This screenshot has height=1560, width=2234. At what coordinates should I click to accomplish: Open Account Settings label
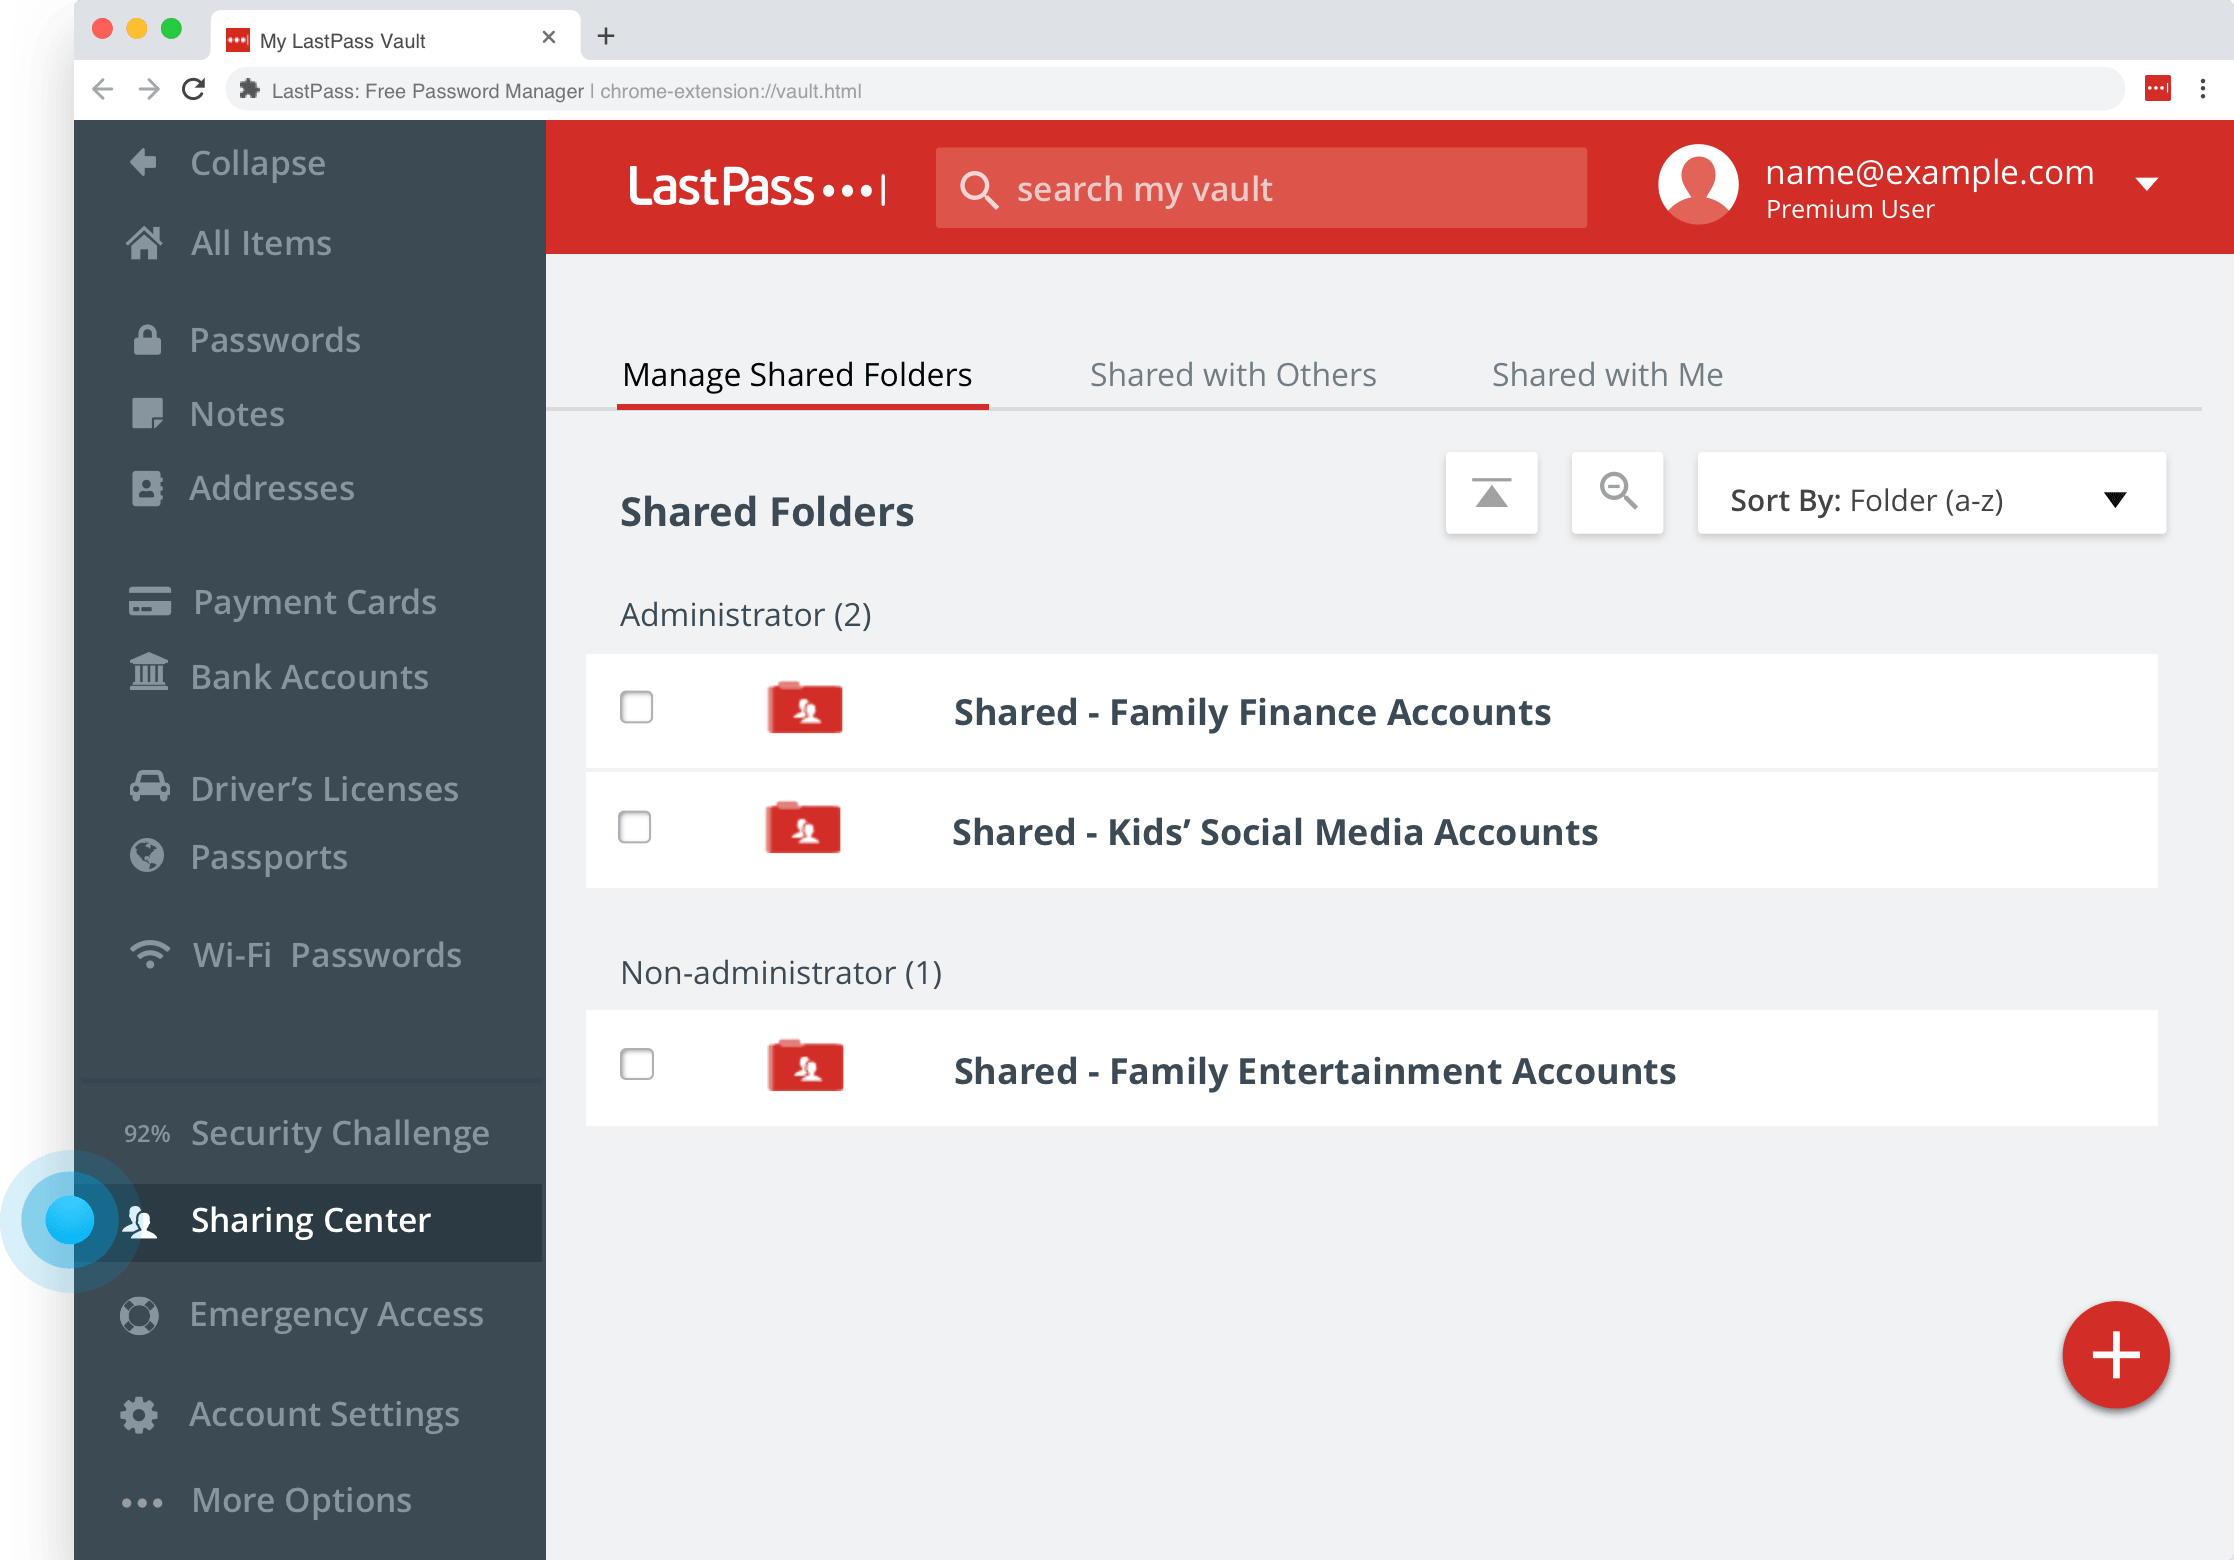(324, 1414)
